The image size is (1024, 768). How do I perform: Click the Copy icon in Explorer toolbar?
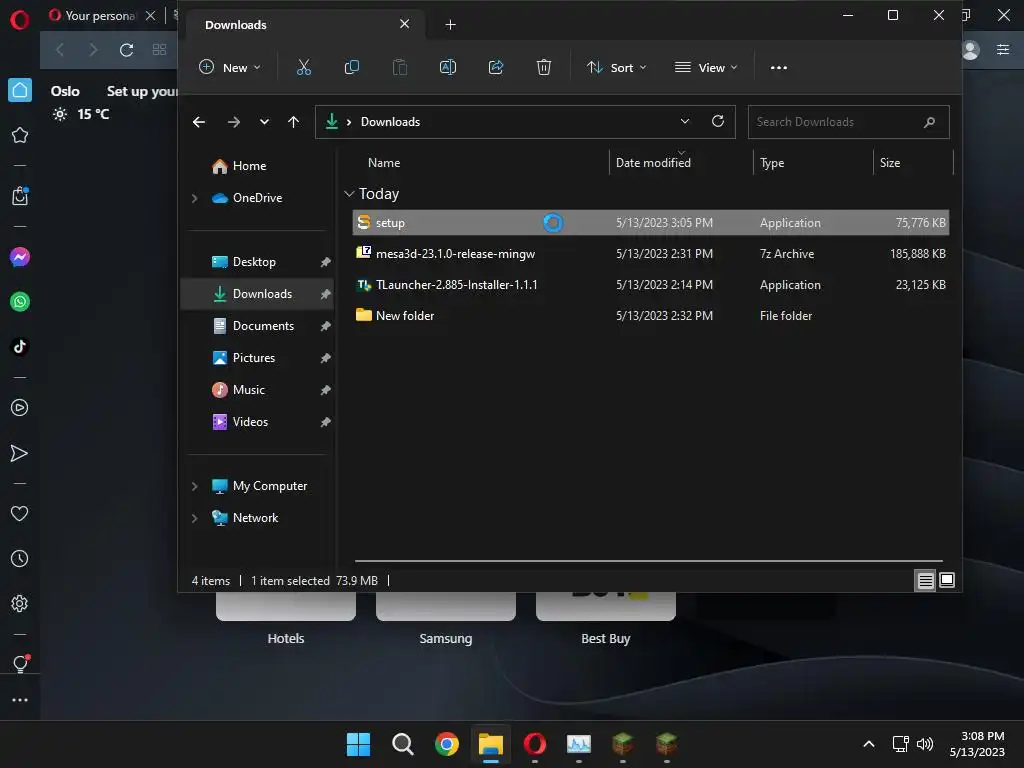pos(351,67)
